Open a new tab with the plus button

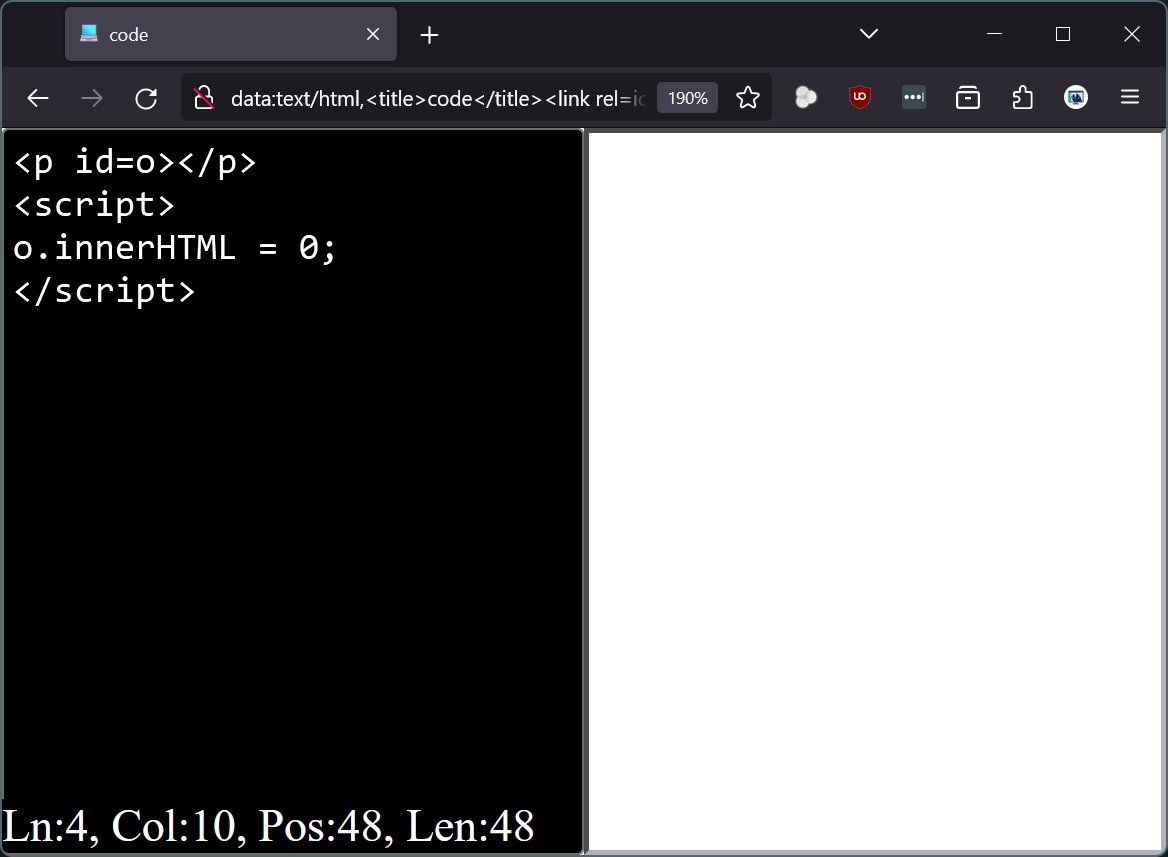tap(429, 34)
